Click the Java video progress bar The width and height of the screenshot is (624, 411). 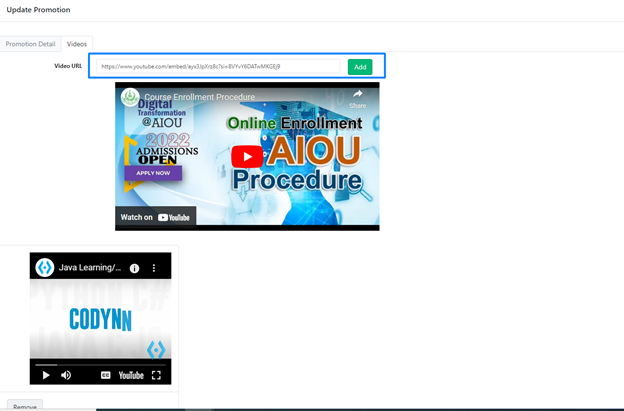(100, 364)
